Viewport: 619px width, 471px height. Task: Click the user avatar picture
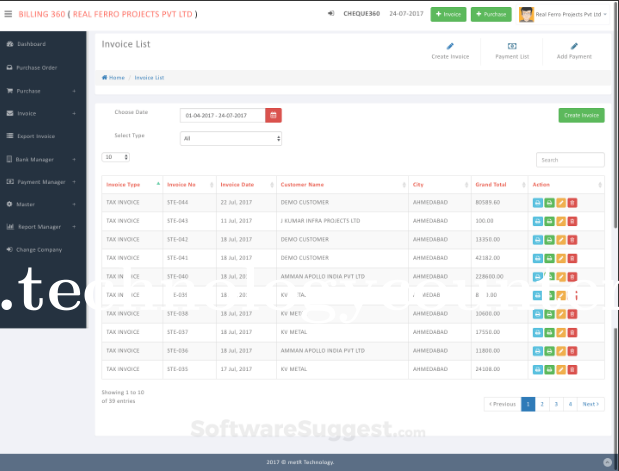point(526,15)
